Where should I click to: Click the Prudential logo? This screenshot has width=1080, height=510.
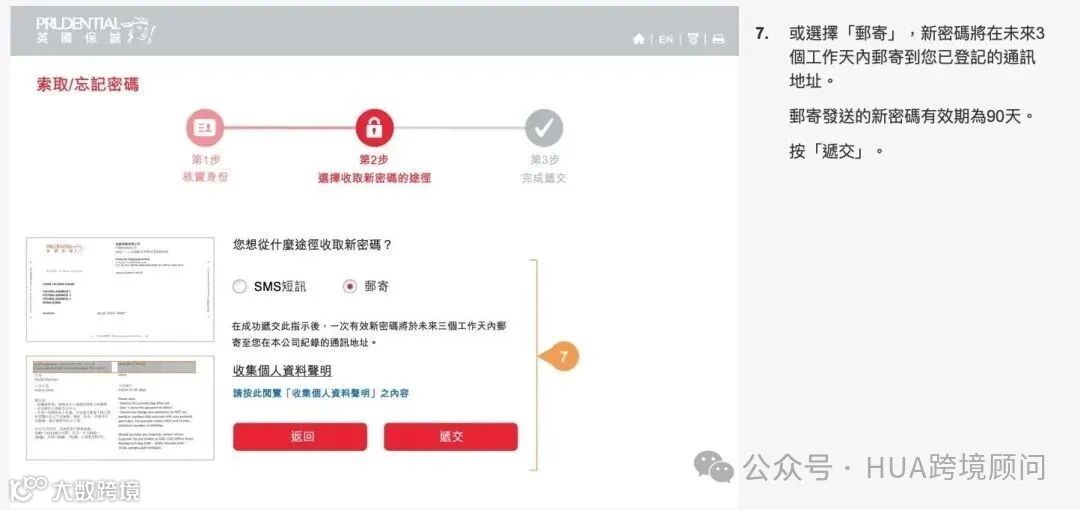pyautogui.click(x=96, y=31)
